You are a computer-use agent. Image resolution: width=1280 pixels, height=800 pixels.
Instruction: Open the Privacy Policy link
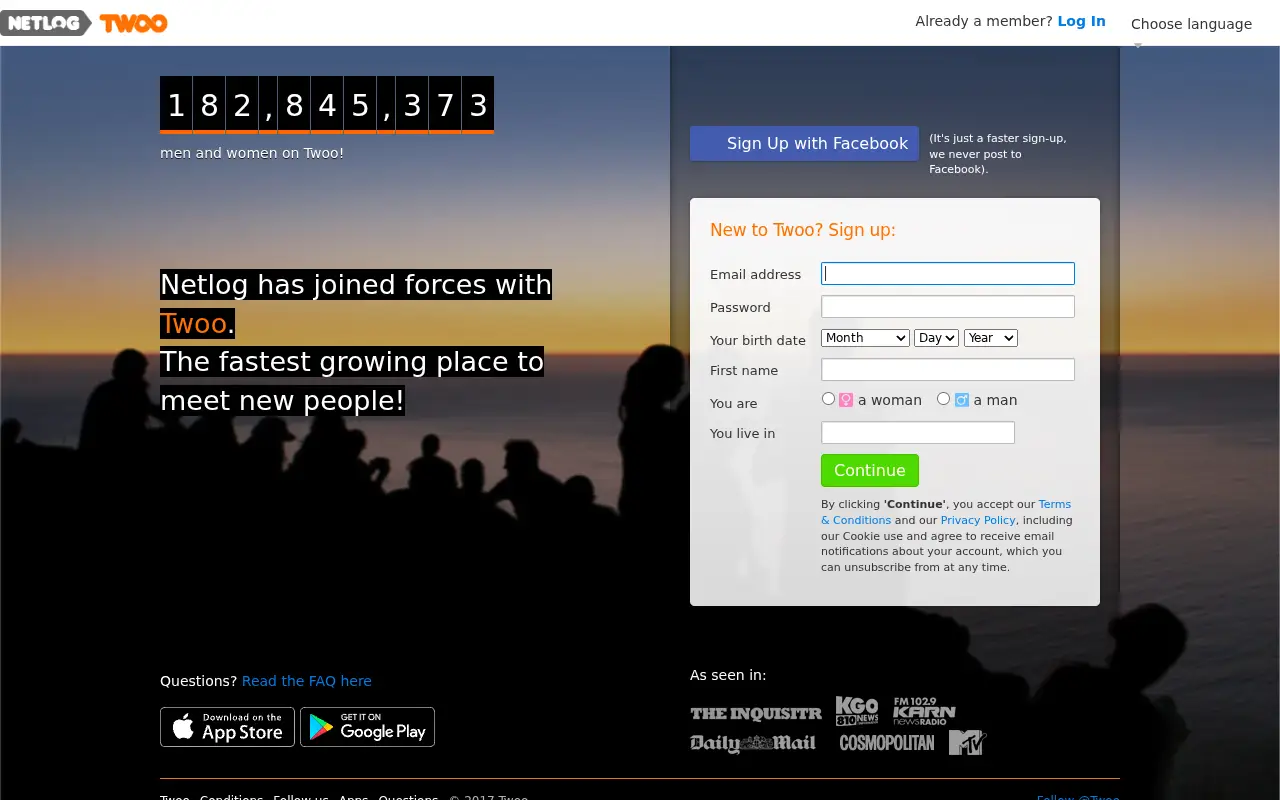(x=978, y=520)
